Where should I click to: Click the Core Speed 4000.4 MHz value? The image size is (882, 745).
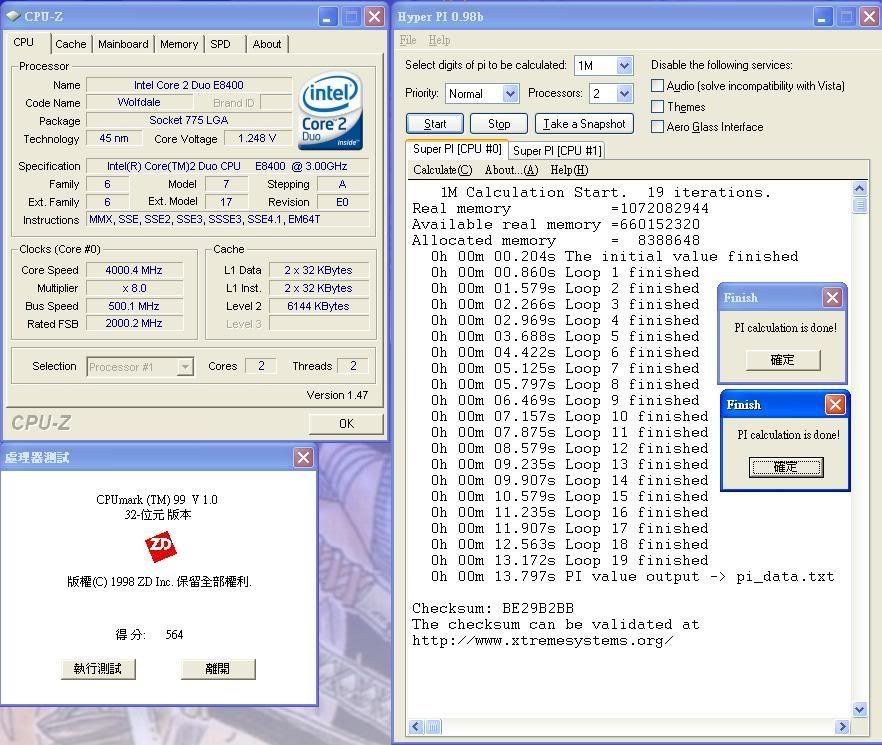click(134, 270)
